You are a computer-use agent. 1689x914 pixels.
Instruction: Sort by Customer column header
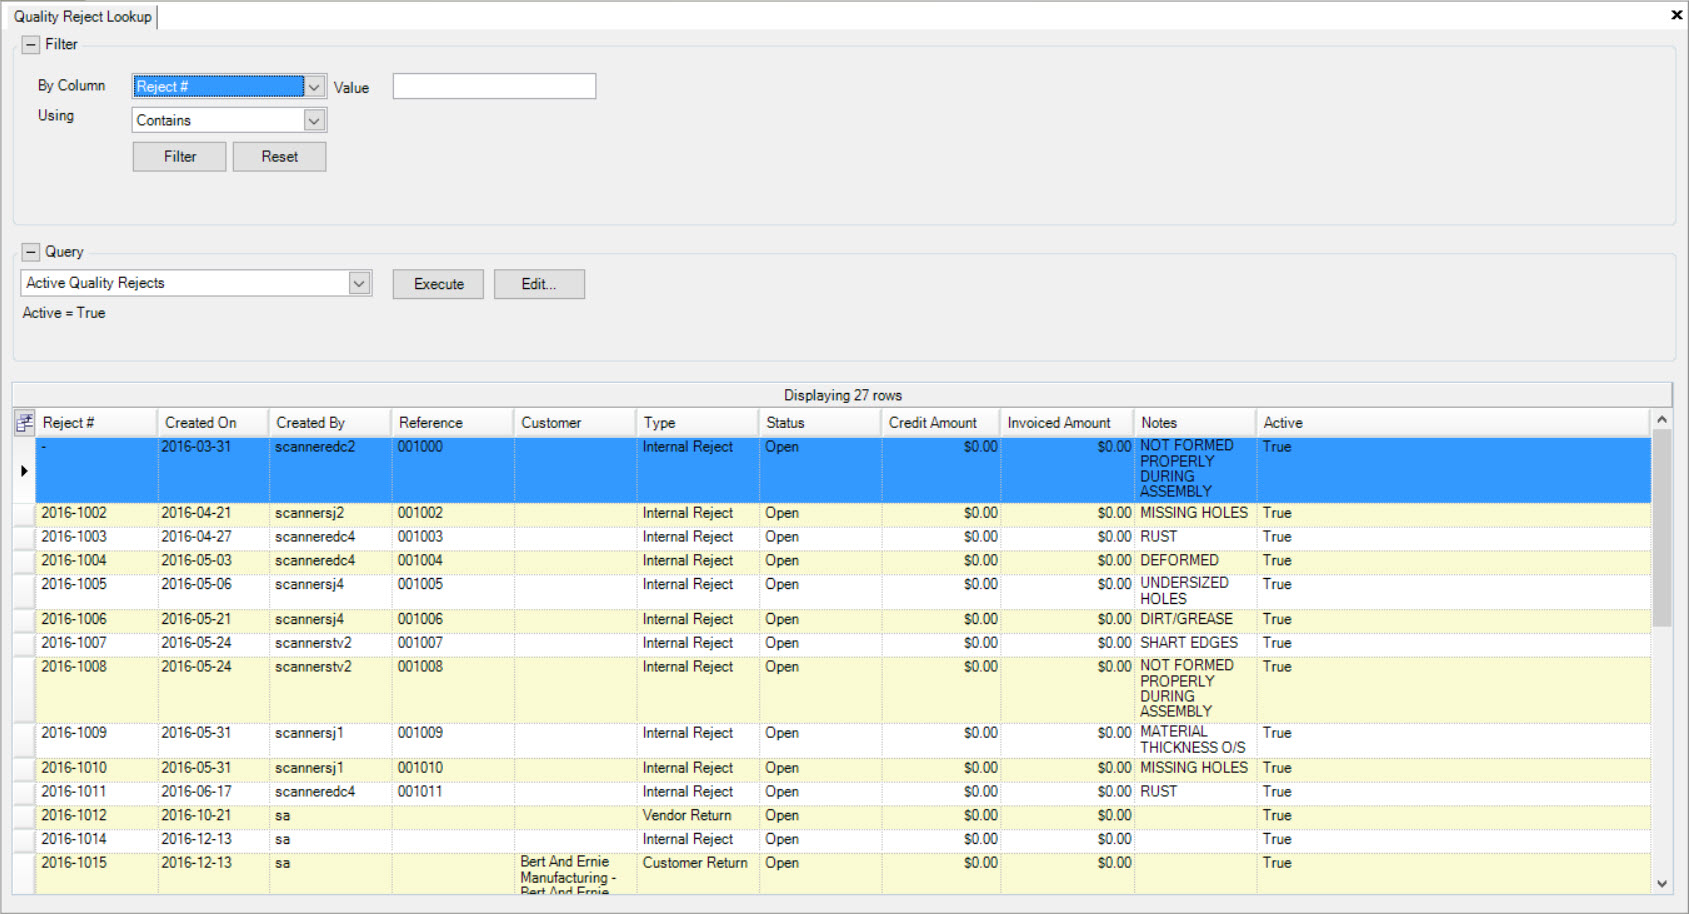coord(575,422)
